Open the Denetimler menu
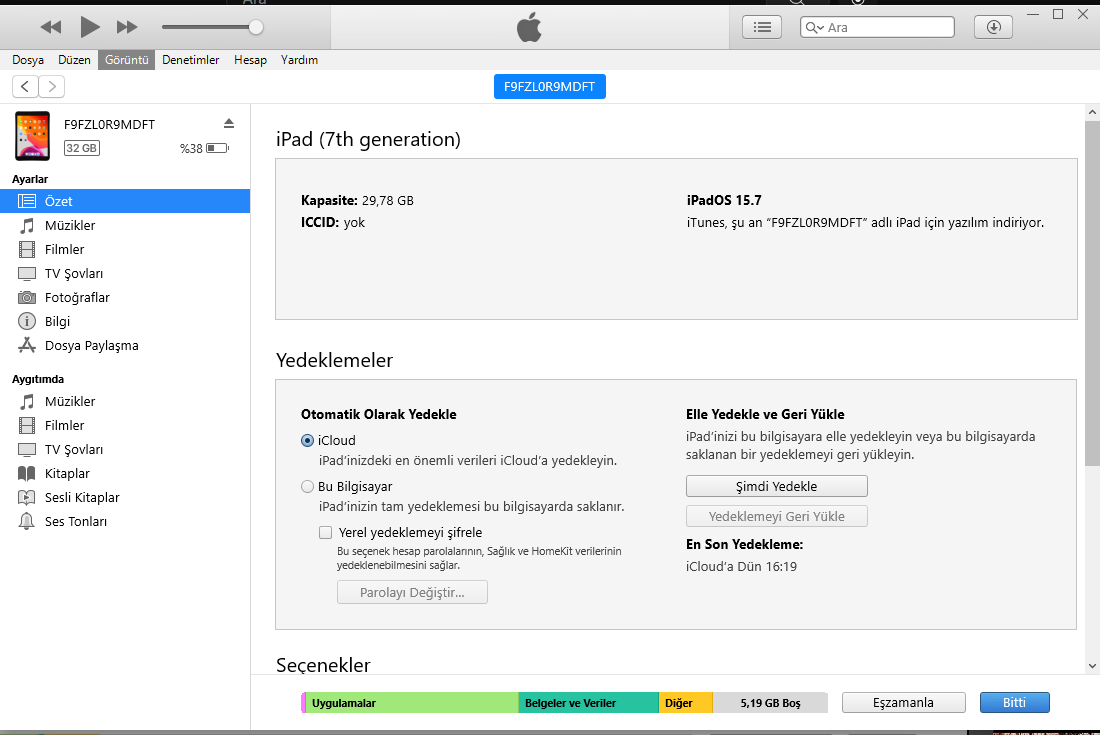This screenshot has width=1100, height=735. click(191, 60)
